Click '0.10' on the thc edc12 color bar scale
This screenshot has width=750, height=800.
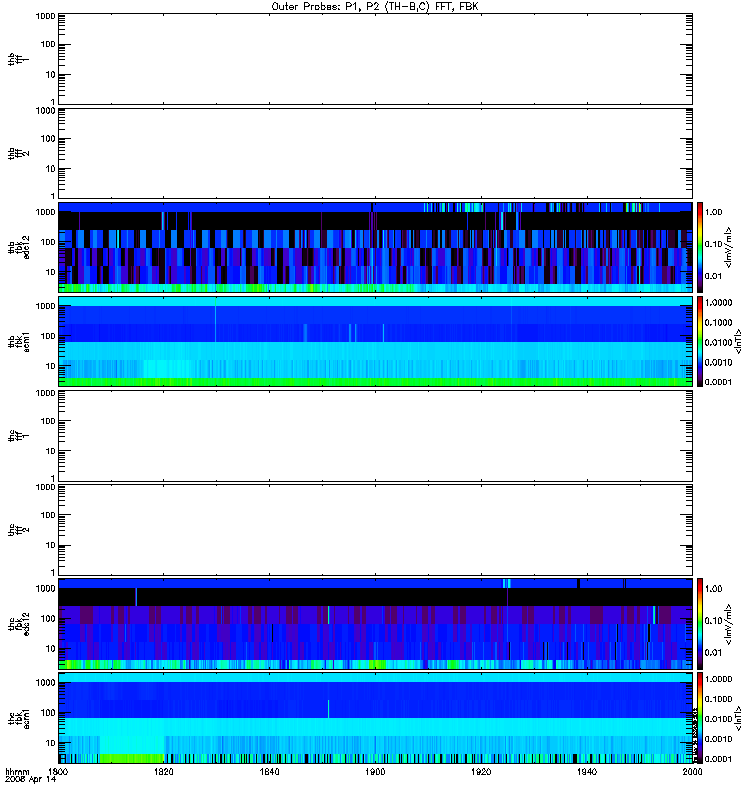pos(713,620)
